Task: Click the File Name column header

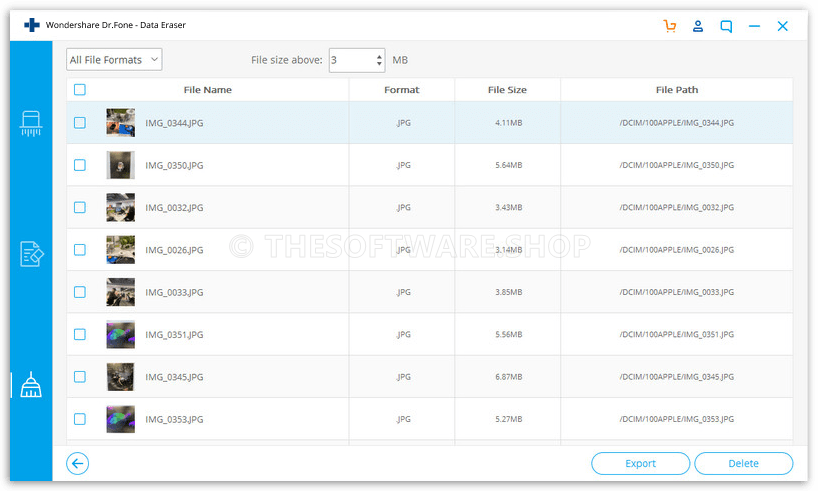Action: tap(208, 90)
